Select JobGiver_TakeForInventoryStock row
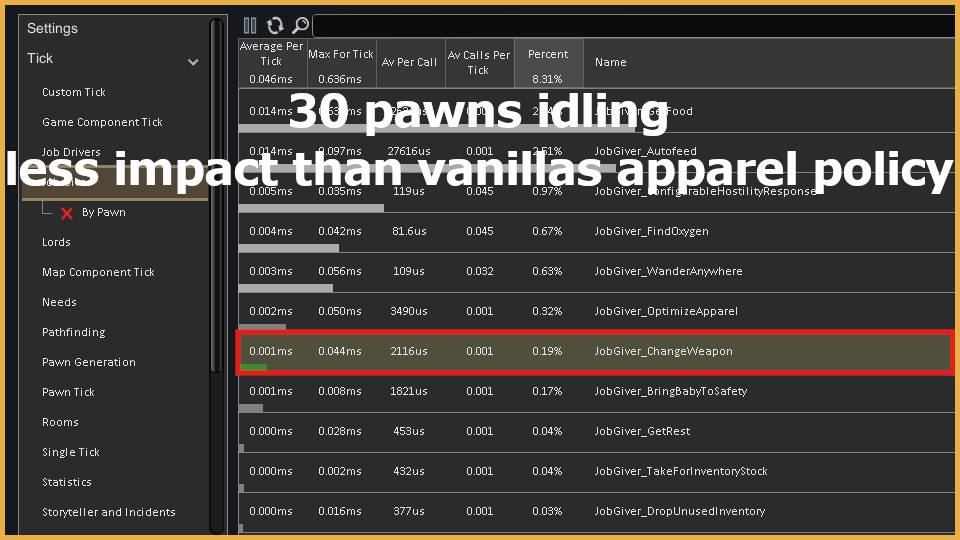960x540 pixels. click(x=596, y=471)
